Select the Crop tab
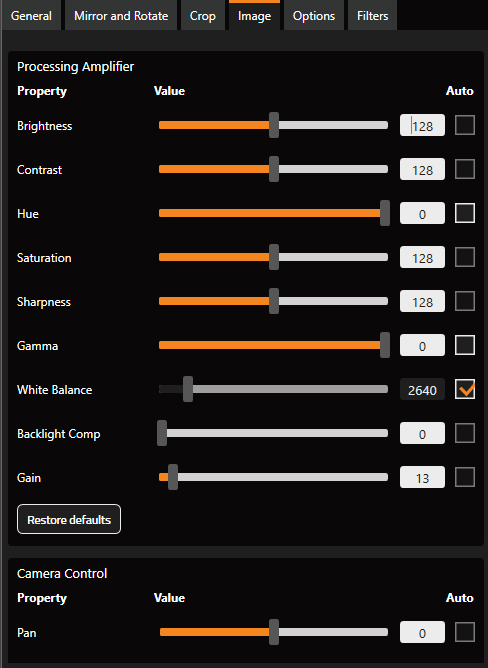Image resolution: width=488 pixels, height=668 pixels. tap(202, 15)
